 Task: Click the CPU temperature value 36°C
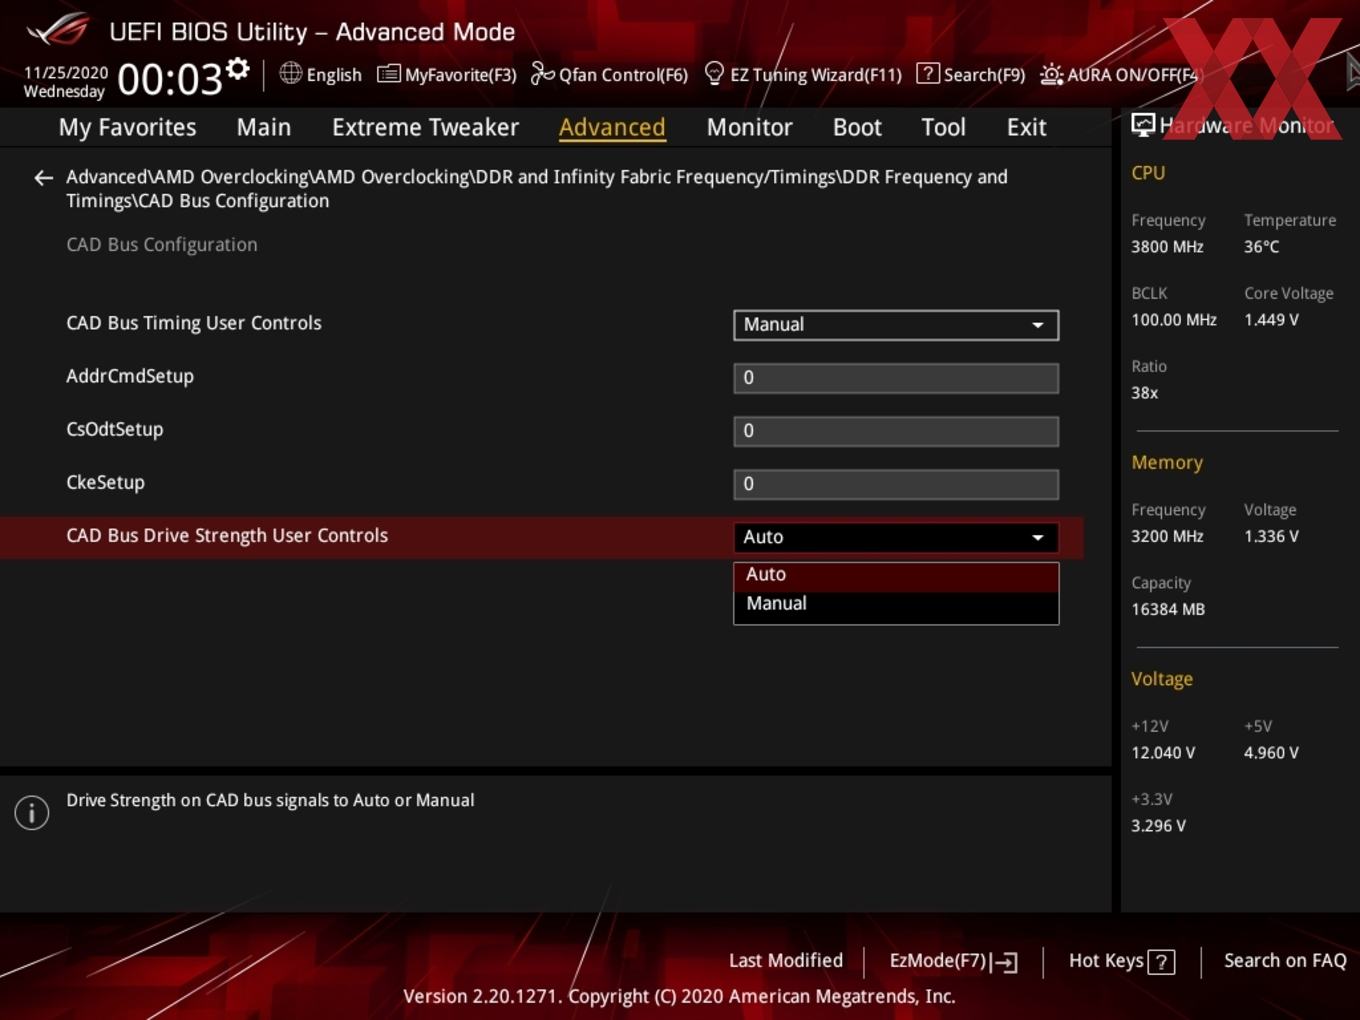[x=1261, y=247]
